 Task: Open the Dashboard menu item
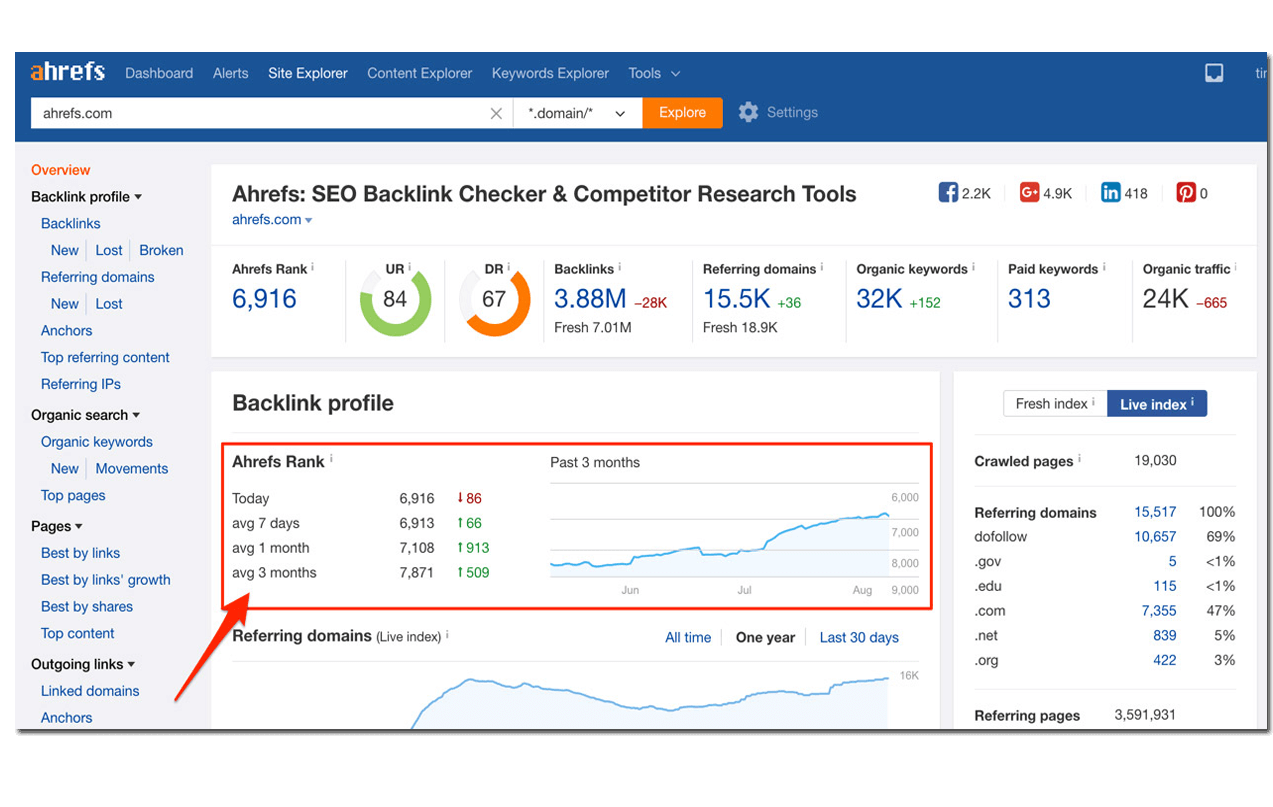click(x=159, y=73)
